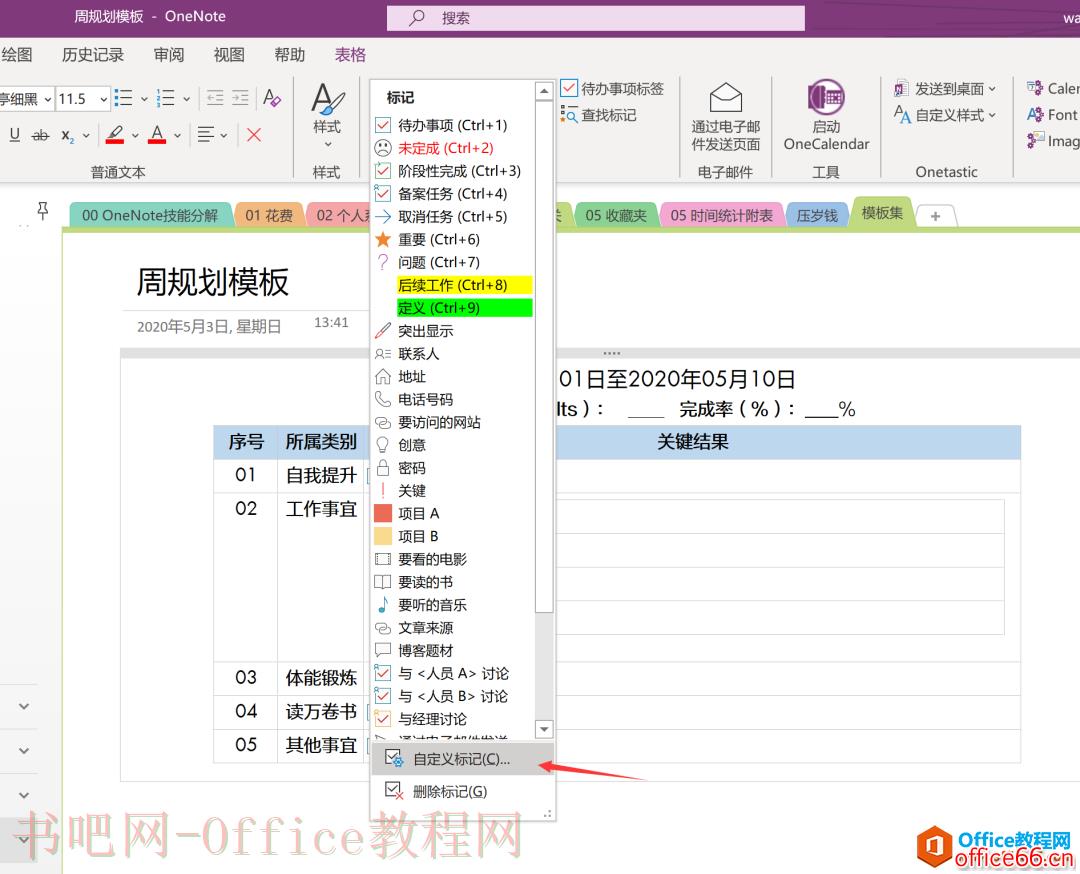Open 自定义标记(C)... dialog
Screen dimensions: 1080x874
(x=462, y=759)
